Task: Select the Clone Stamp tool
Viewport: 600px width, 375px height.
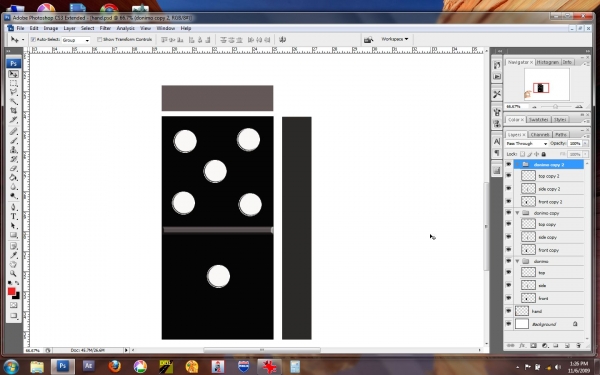Action: coord(13,150)
